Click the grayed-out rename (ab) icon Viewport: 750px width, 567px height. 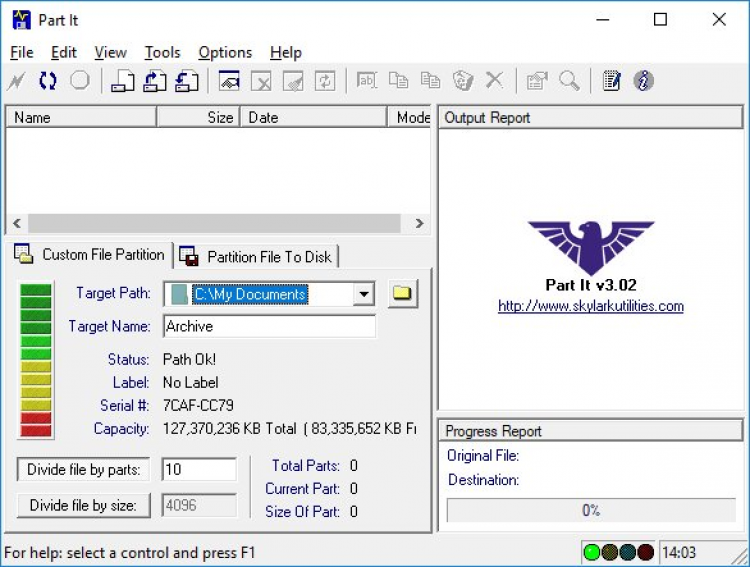[x=367, y=80]
